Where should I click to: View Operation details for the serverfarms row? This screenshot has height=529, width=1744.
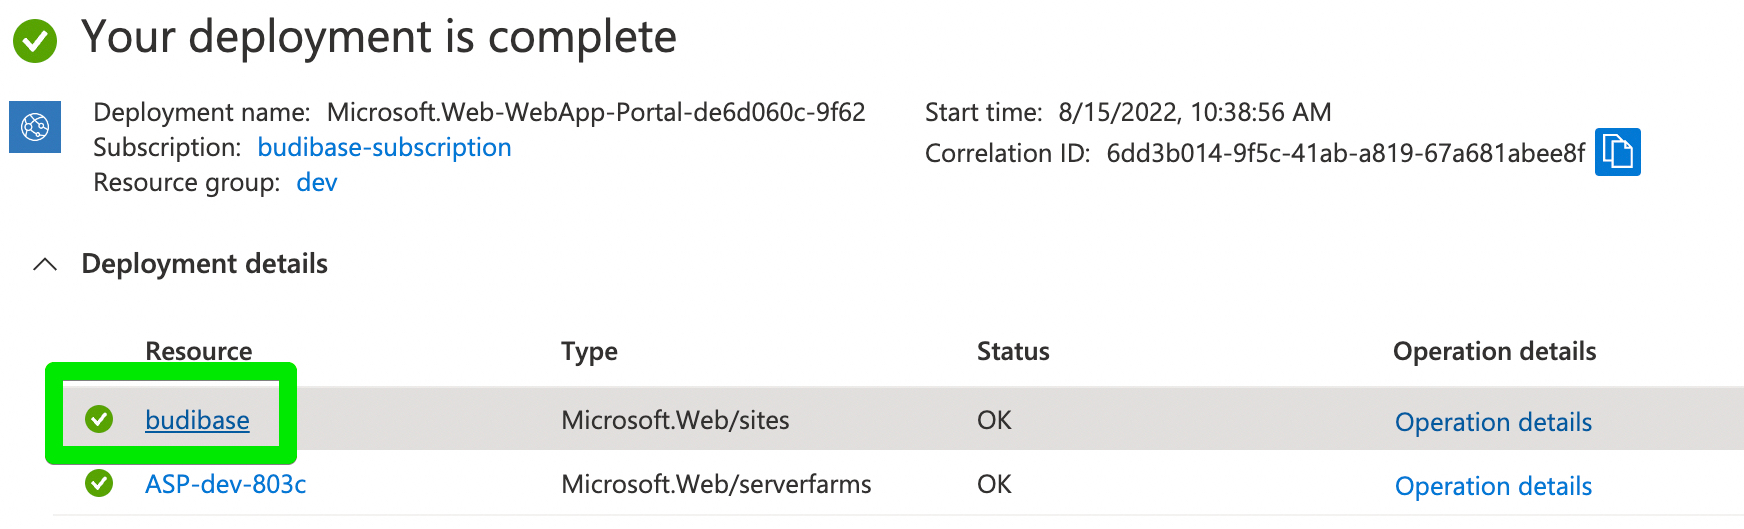pos(1493,486)
